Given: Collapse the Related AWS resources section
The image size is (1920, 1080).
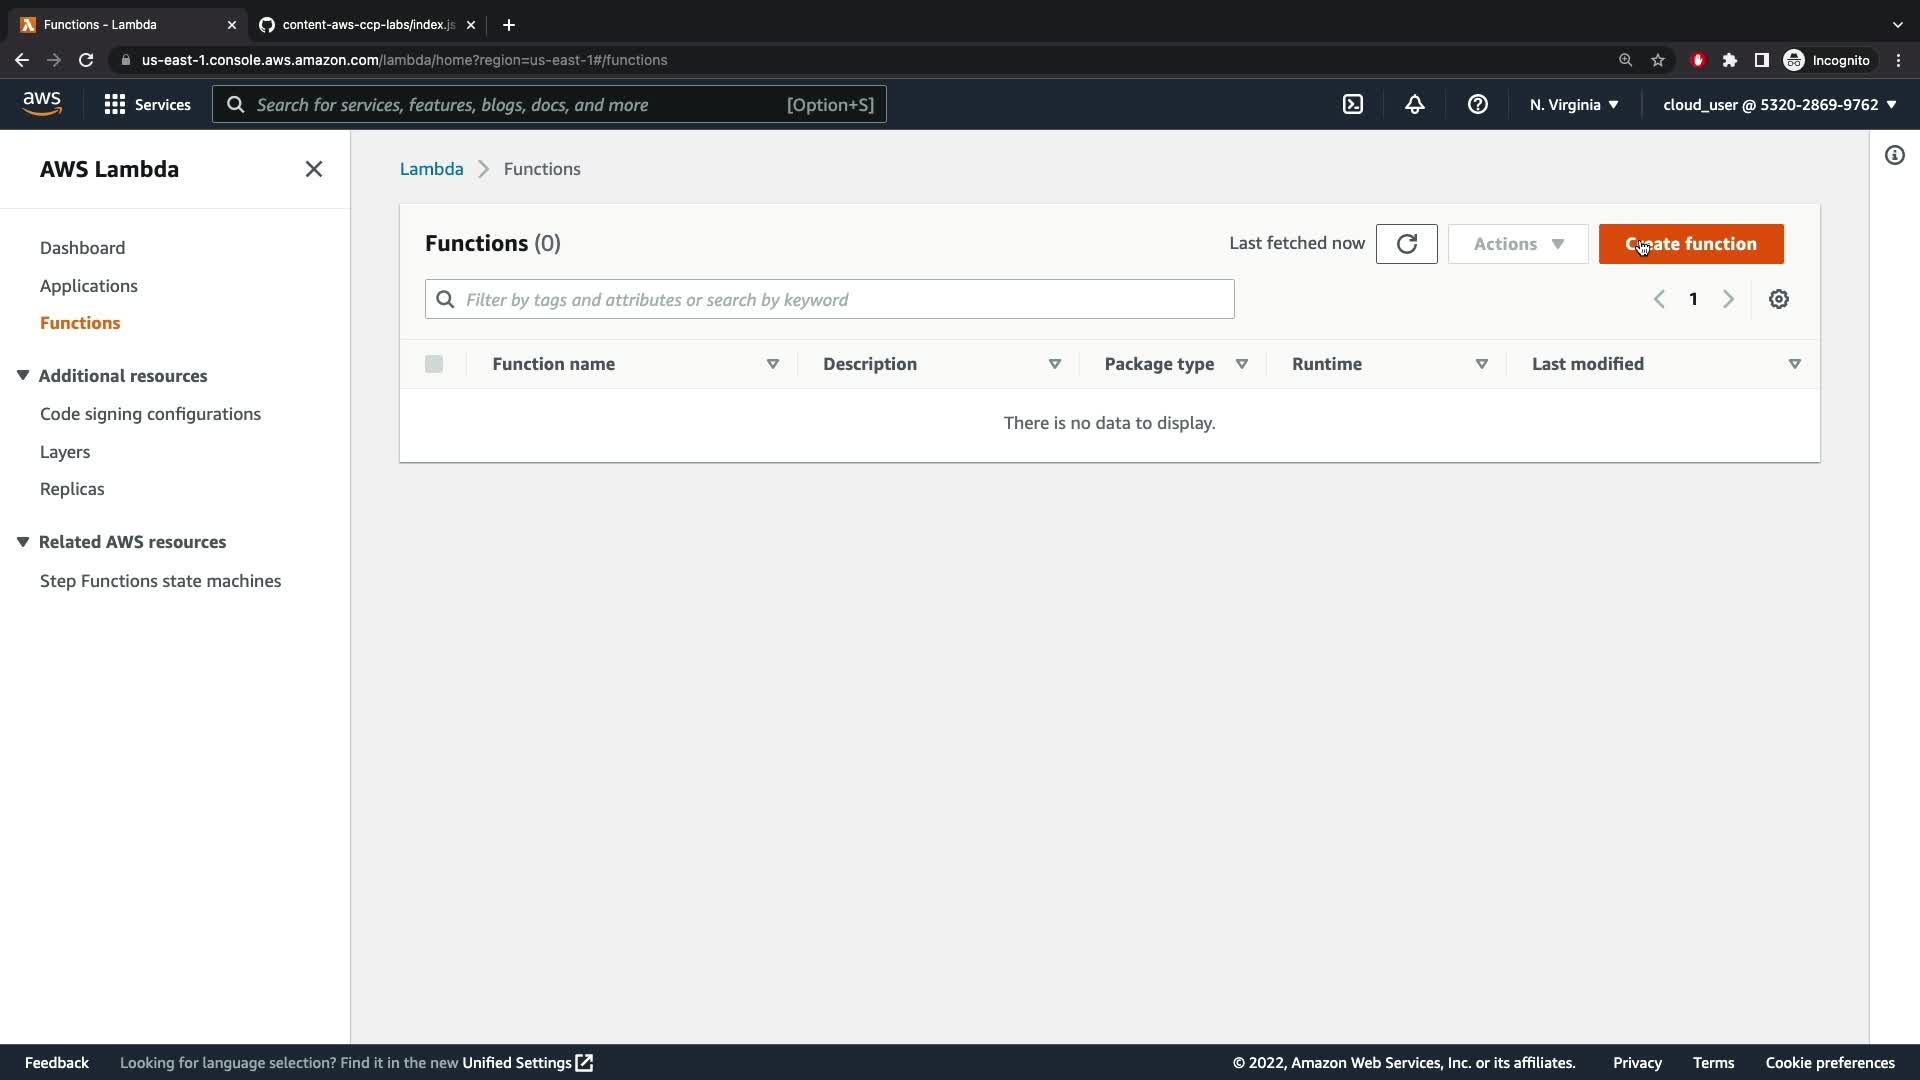Looking at the screenshot, I should [23, 542].
